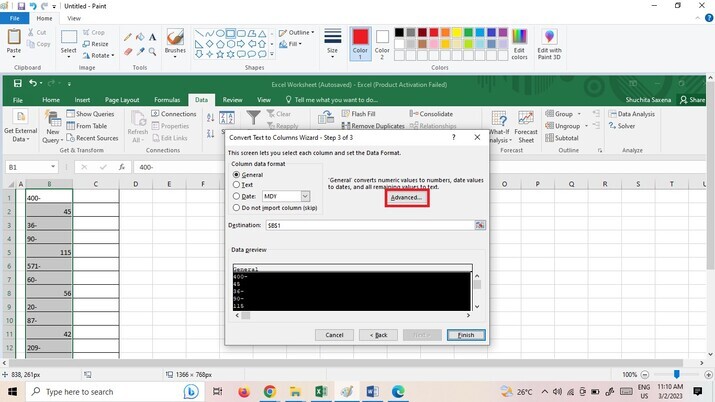Adjust the Paint zoom slider
Viewport: 715px width, 402px height.
click(677, 374)
